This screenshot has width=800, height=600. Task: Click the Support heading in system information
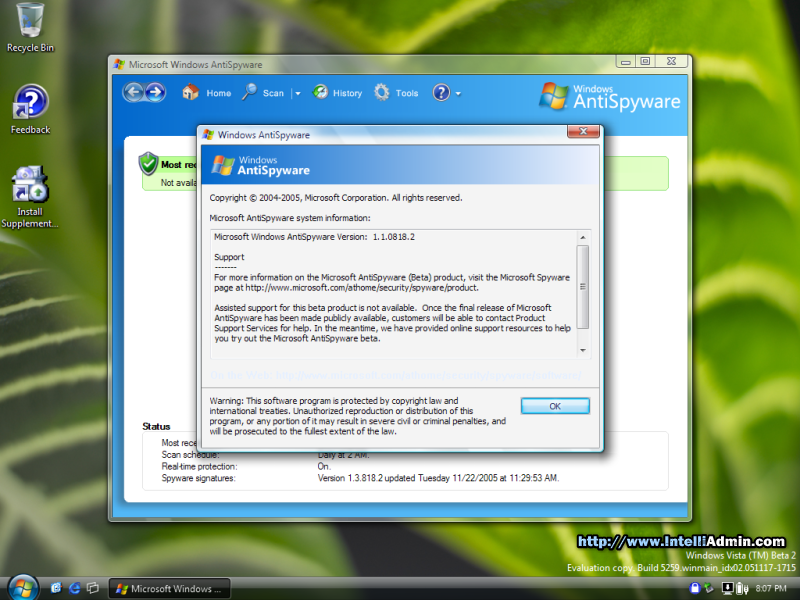coord(229,257)
